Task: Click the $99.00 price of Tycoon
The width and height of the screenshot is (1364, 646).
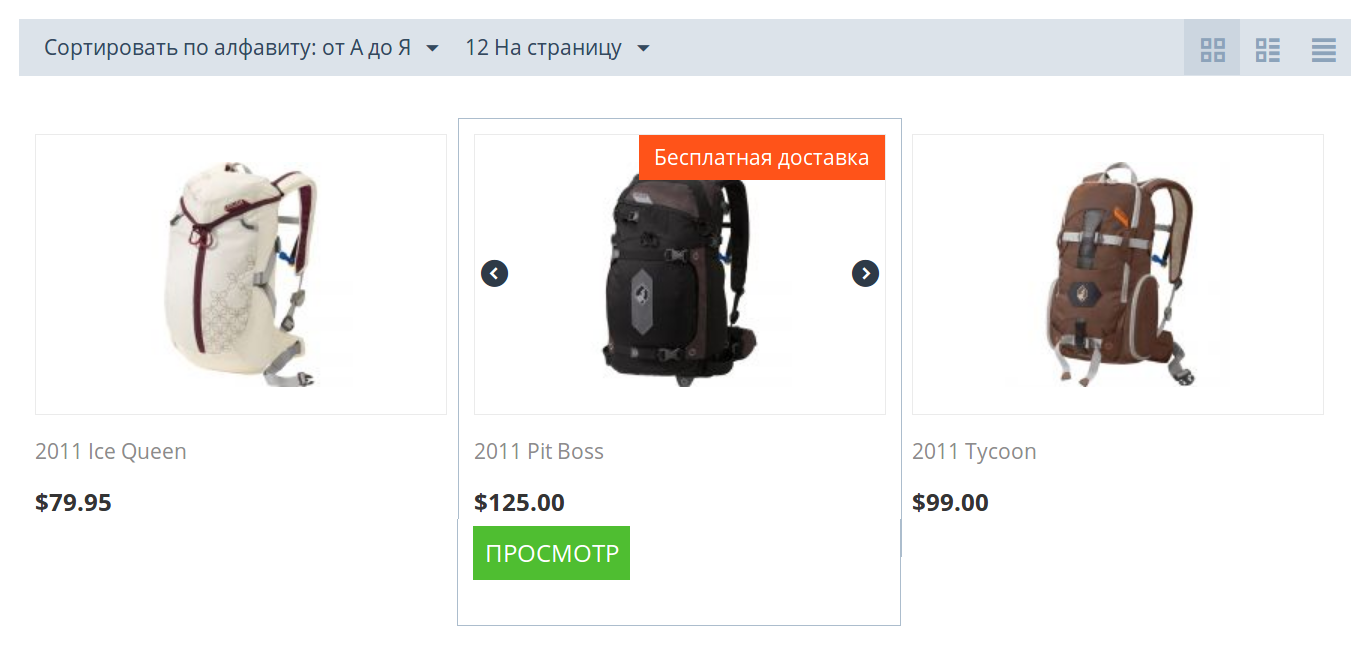Action: coord(950,502)
